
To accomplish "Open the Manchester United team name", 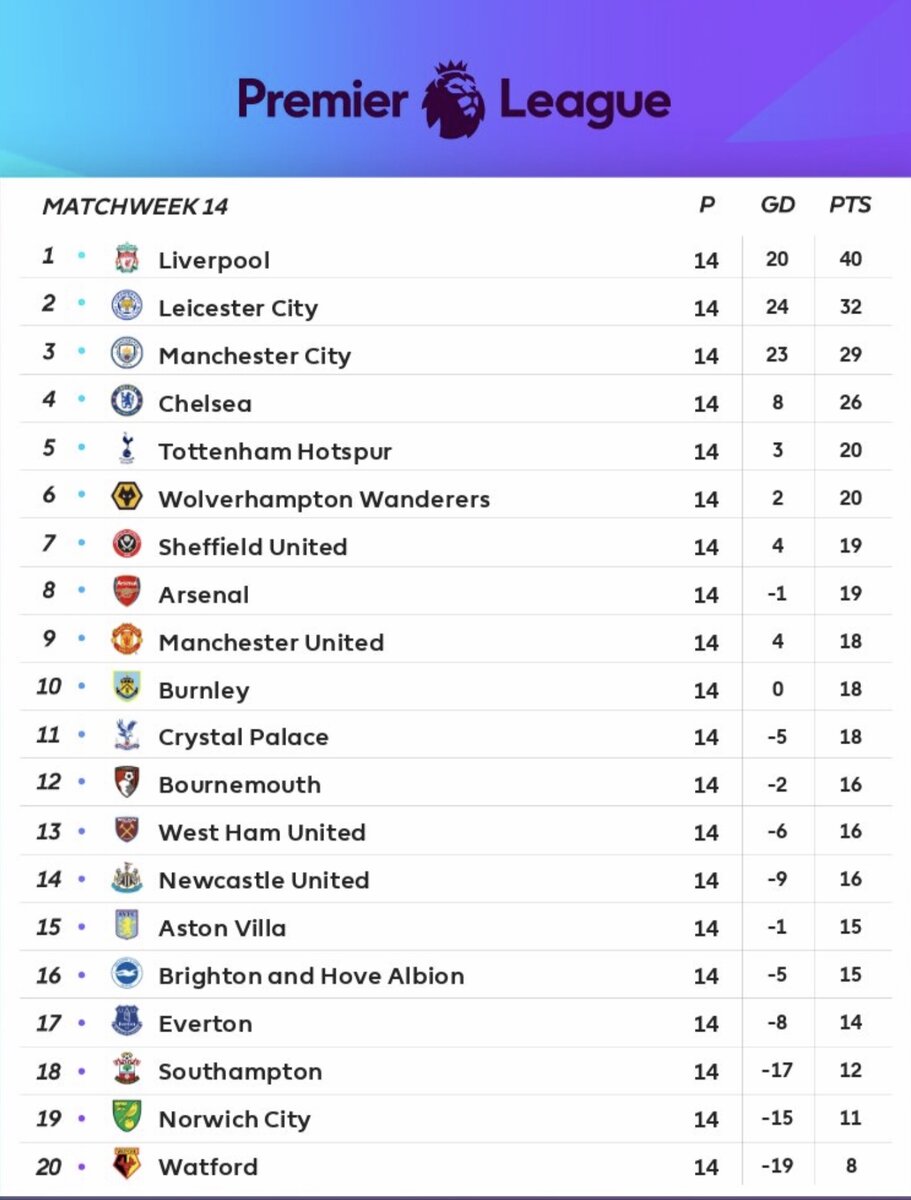I will pos(271,642).
